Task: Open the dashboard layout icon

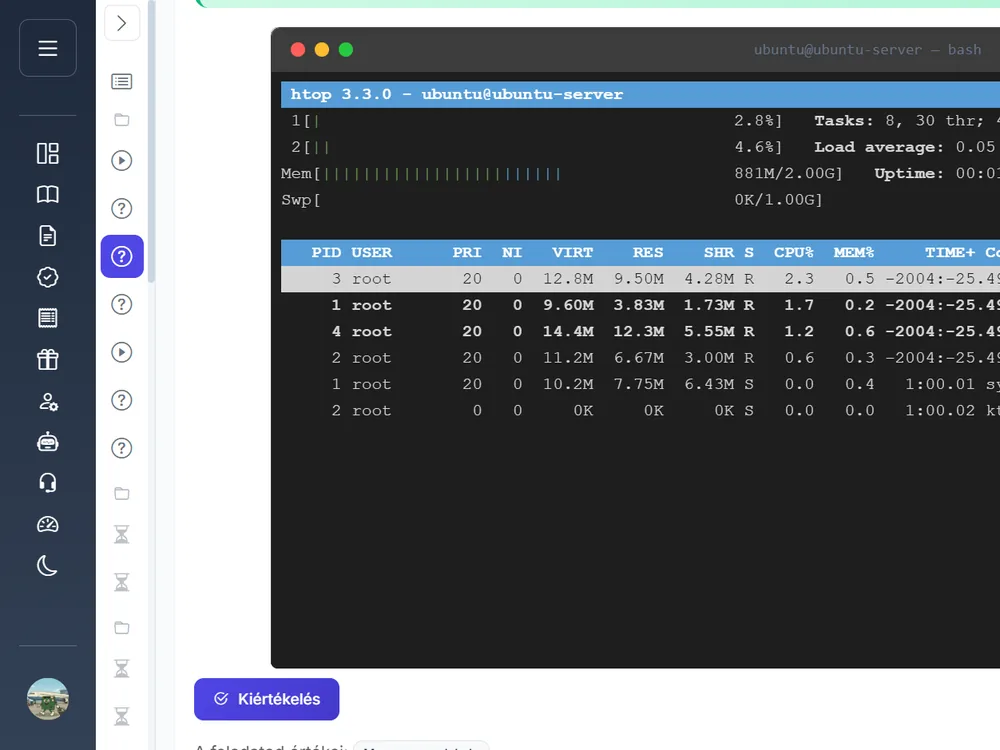Action: pos(48,153)
